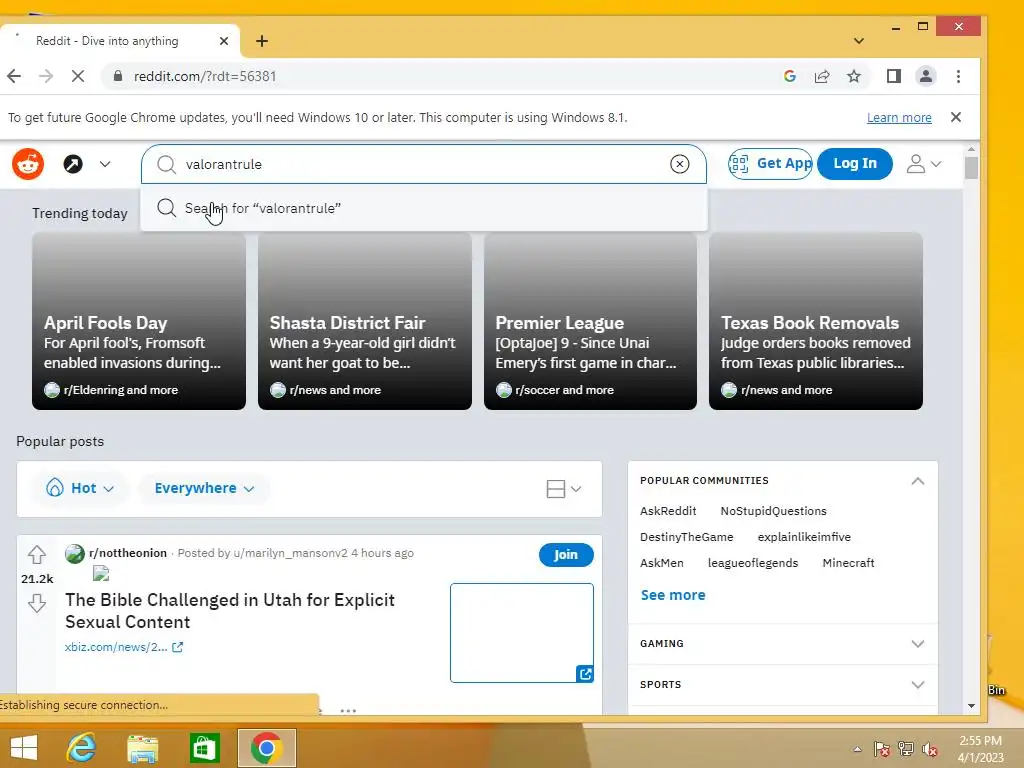Open the Premier League trending card
Screen dimensions: 1024x768
[x=590, y=321]
